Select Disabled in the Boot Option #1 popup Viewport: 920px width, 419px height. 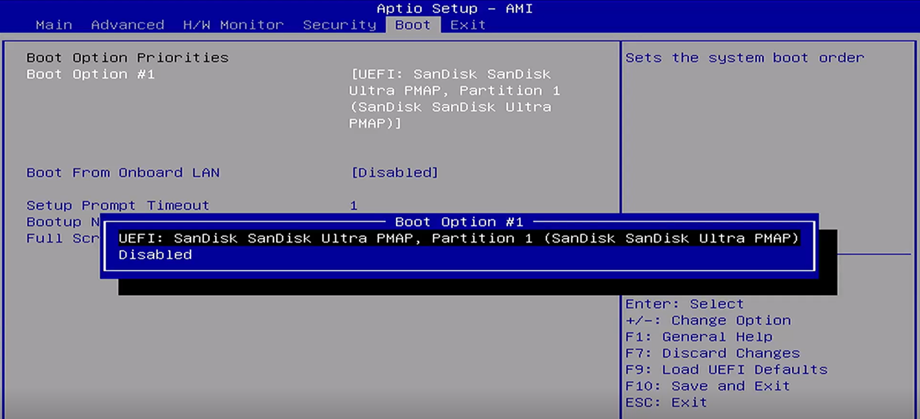point(155,255)
